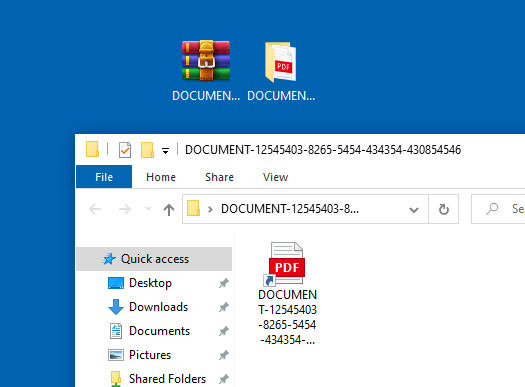Go up one folder level arrow
Viewport: 525px width, 387px height.
tap(169, 210)
